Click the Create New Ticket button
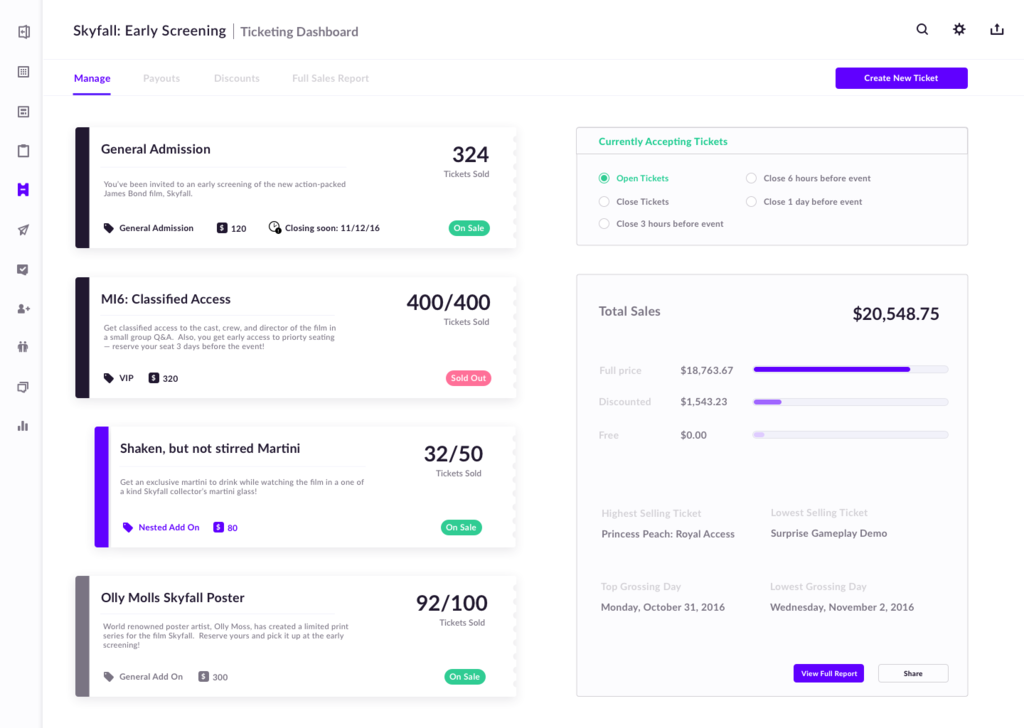The image size is (1024, 728). [x=901, y=78]
